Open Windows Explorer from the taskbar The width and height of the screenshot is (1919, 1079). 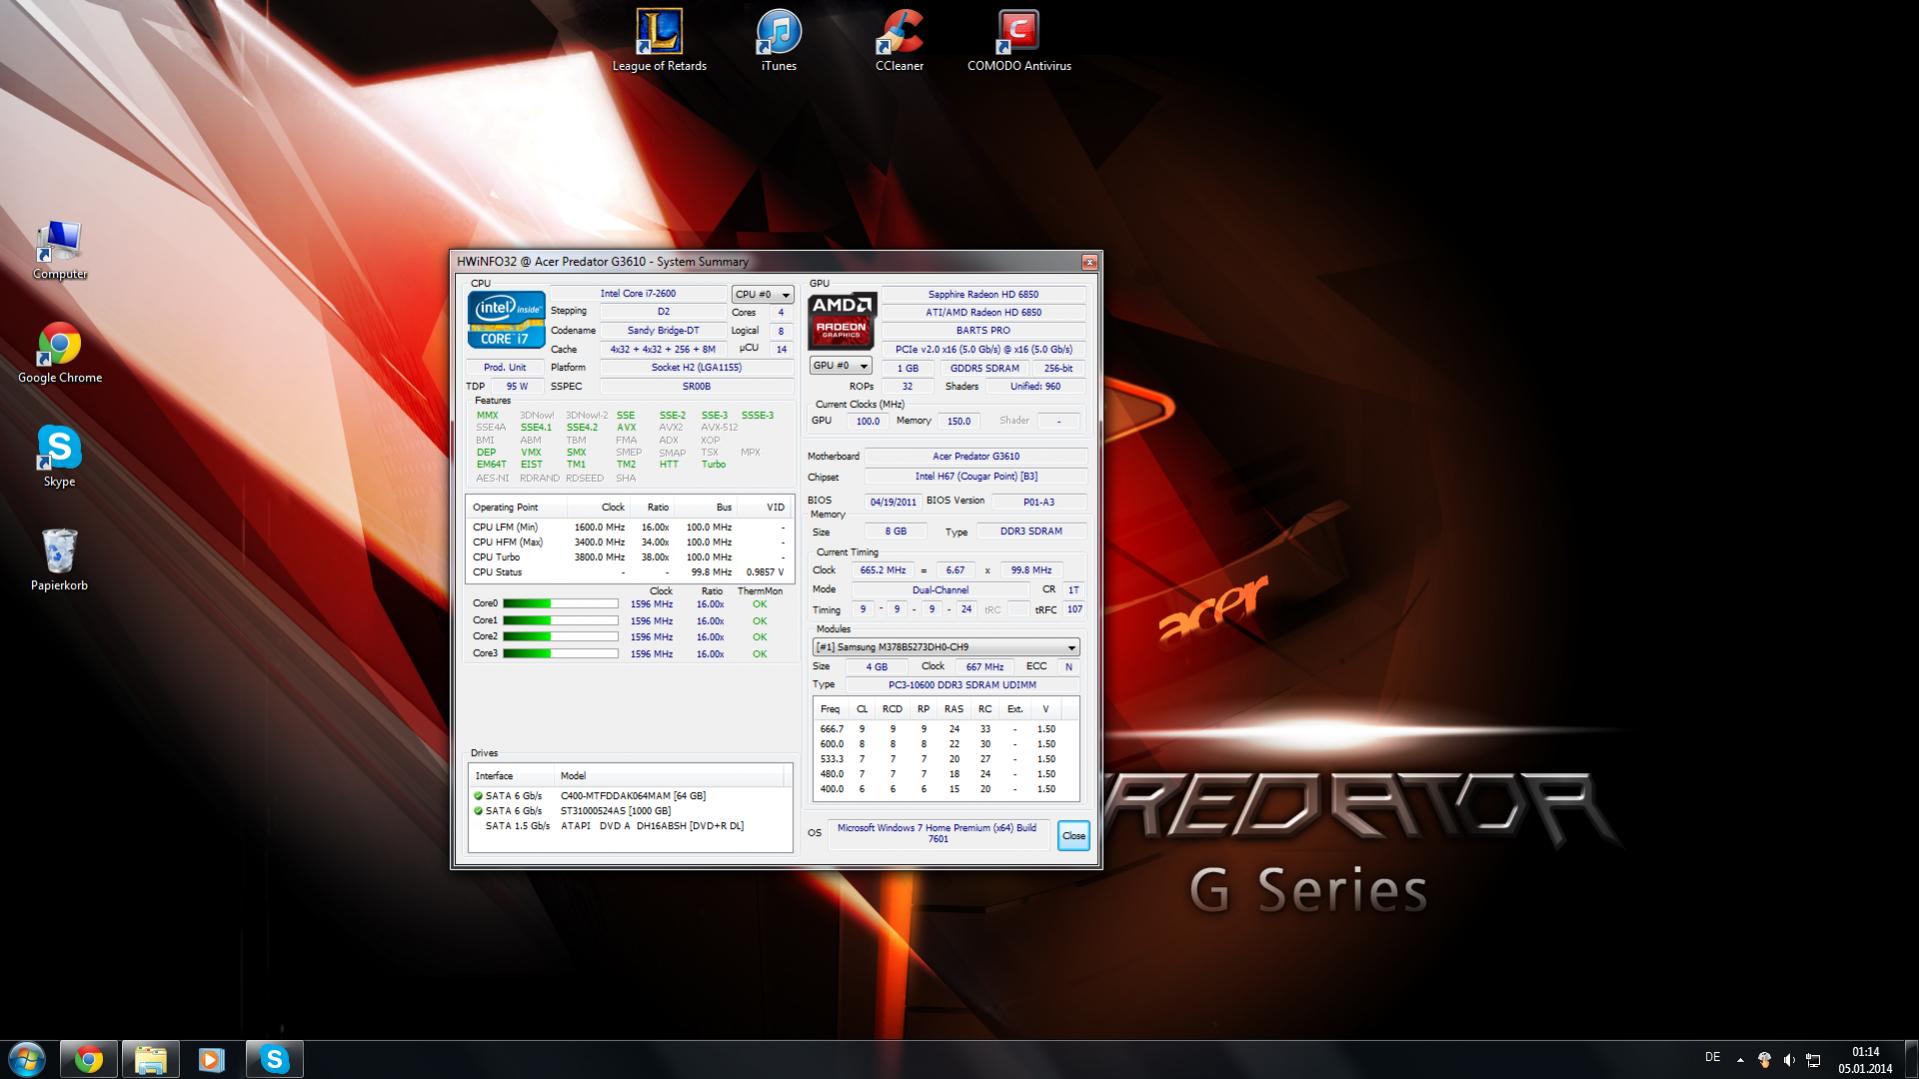pos(150,1059)
